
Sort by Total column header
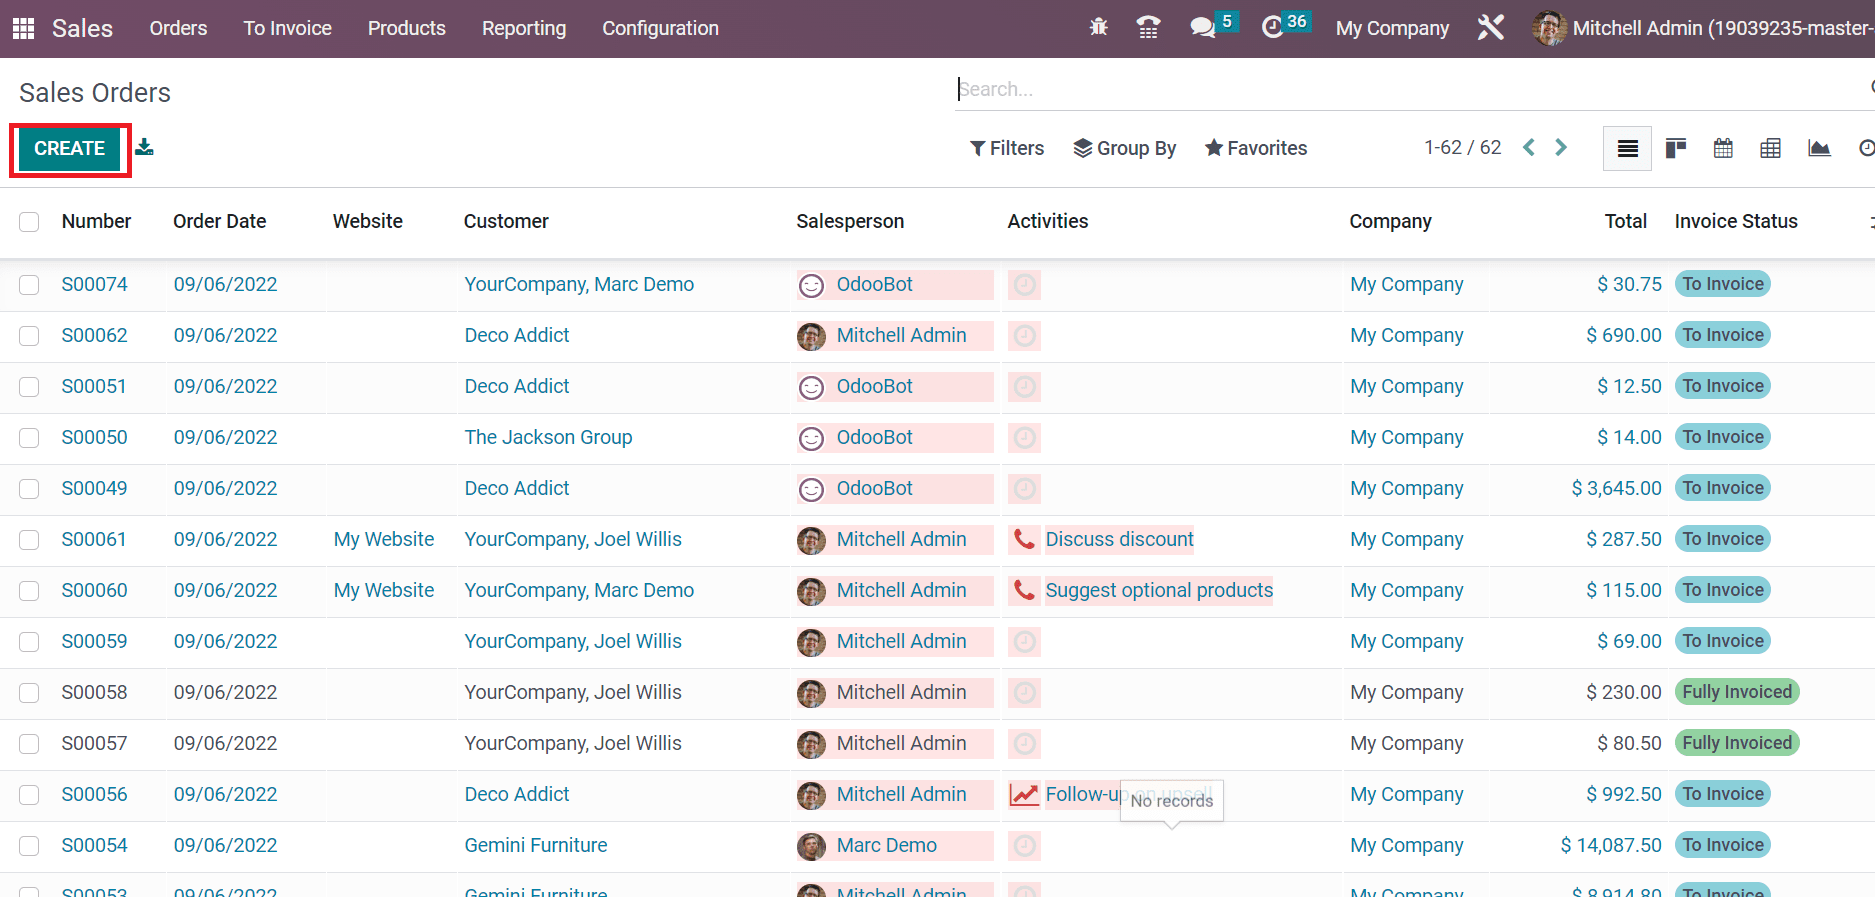point(1626,222)
